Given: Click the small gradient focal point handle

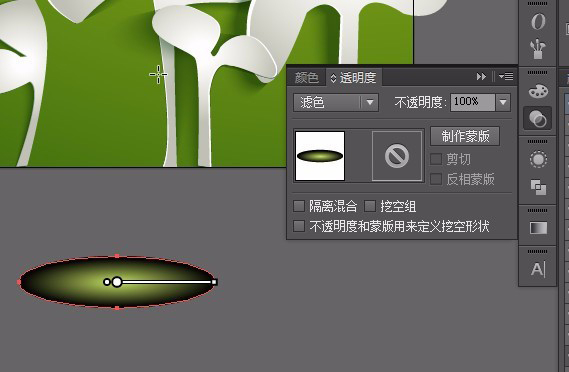Looking at the screenshot, I should coord(106,282).
